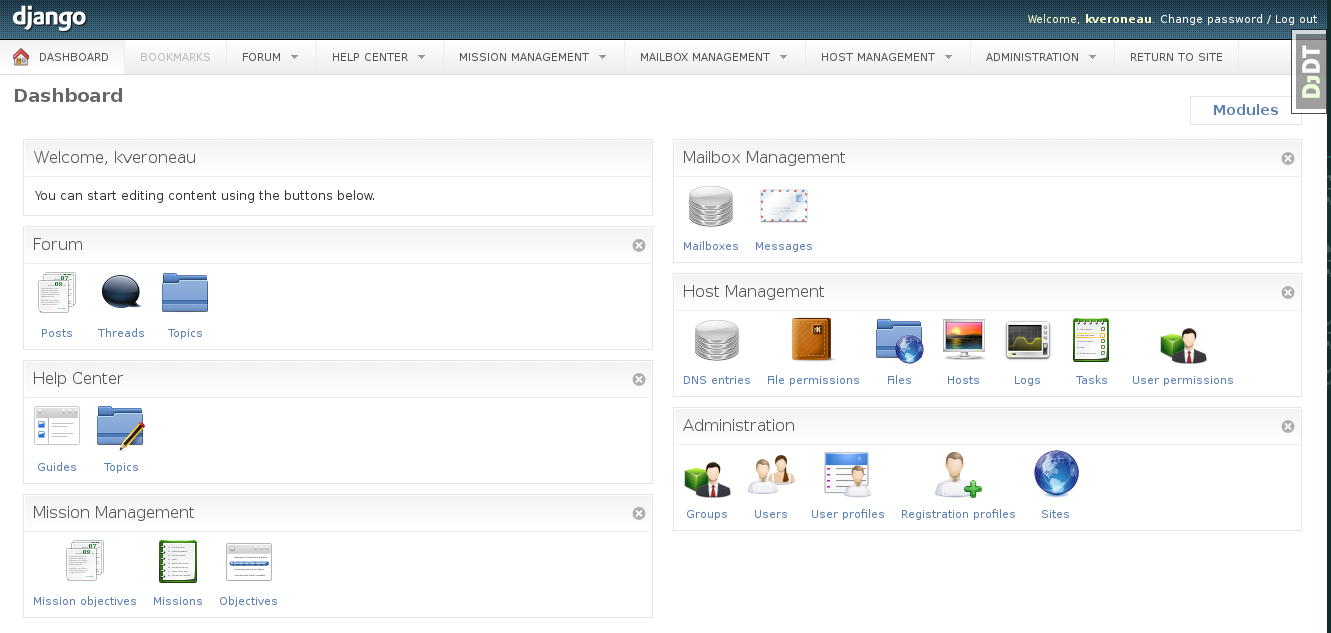Image resolution: width=1331 pixels, height=633 pixels.
Task: Open the Modules button
Action: coord(1245,110)
